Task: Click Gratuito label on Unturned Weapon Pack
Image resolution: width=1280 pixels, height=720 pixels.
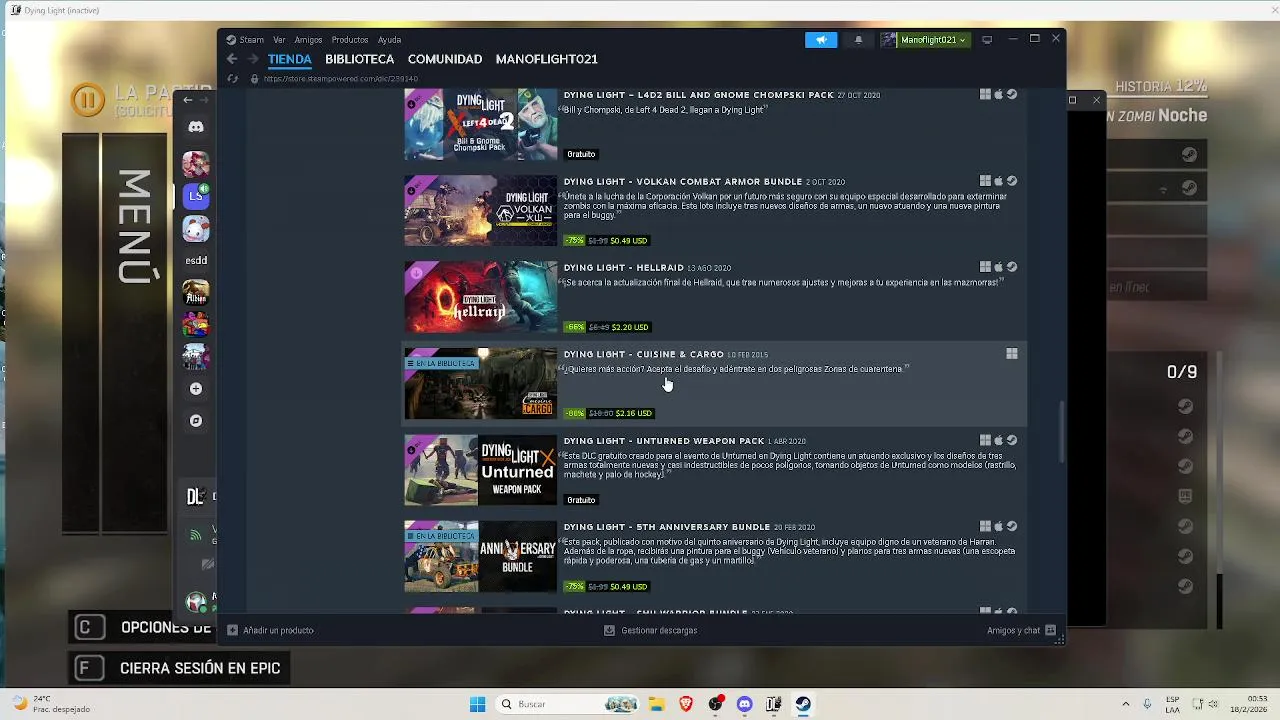Action: tap(581, 500)
